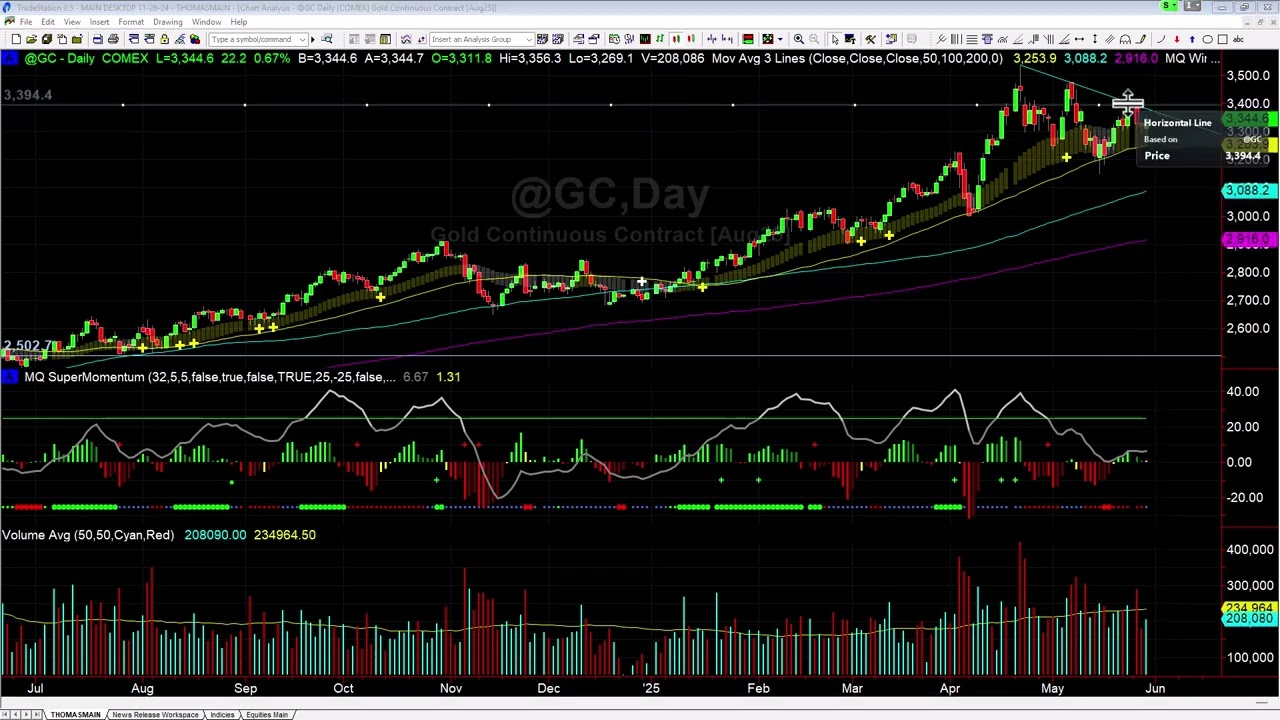Open the Insert an Analysis Group dropdown
Image resolution: width=1280 pixels, height=720 pixels.
pos(531,40)
